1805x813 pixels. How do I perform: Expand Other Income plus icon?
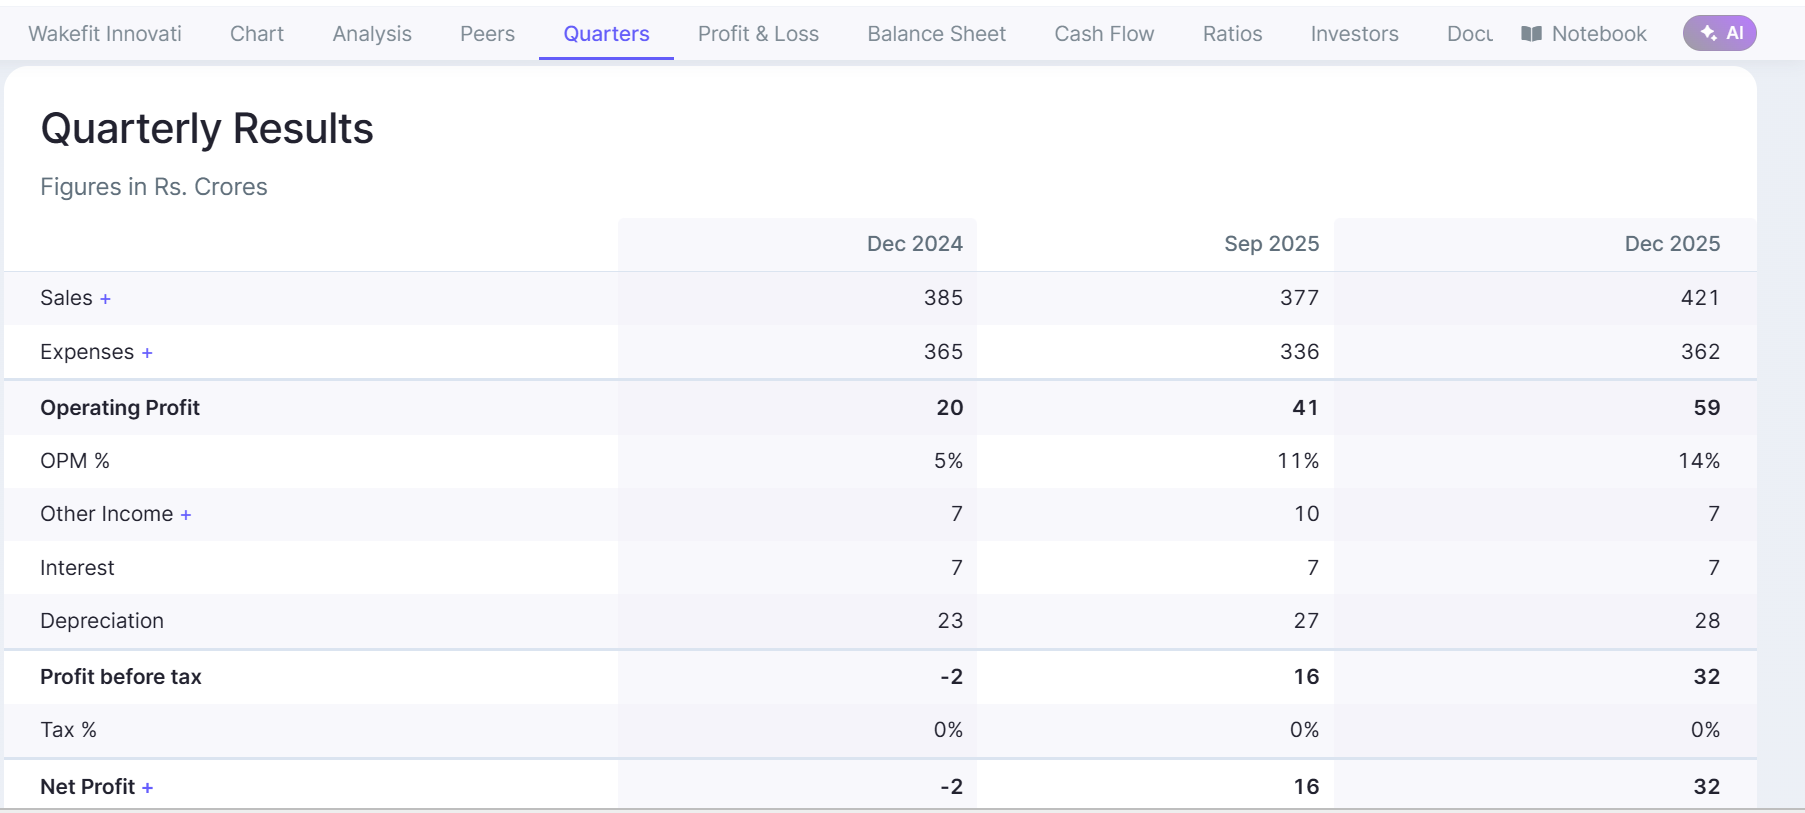point(186,515)
